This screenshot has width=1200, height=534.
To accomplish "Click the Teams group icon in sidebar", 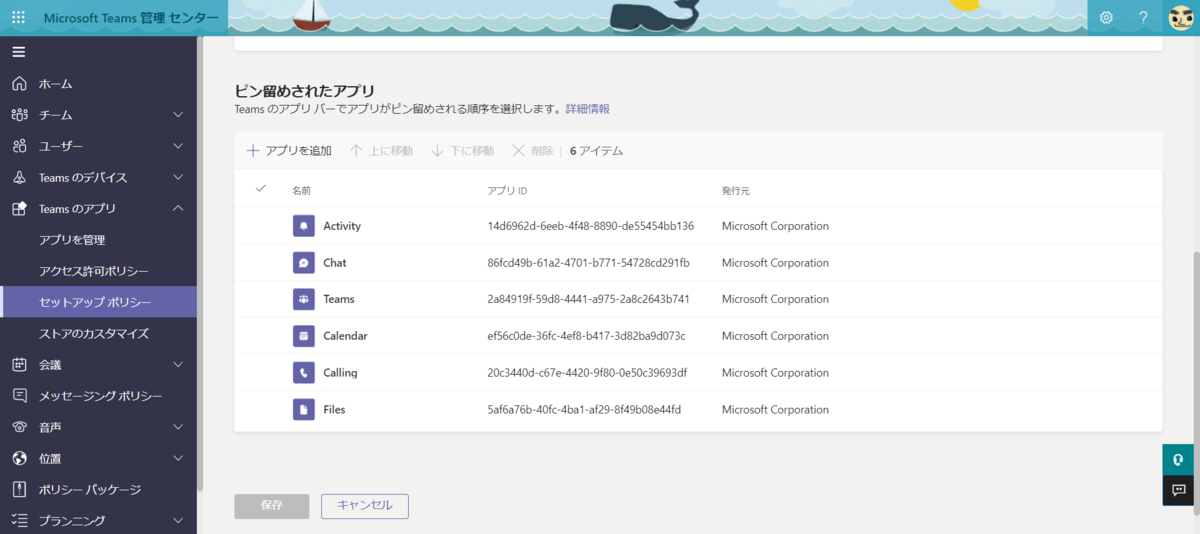I will [x=19, y=115].
